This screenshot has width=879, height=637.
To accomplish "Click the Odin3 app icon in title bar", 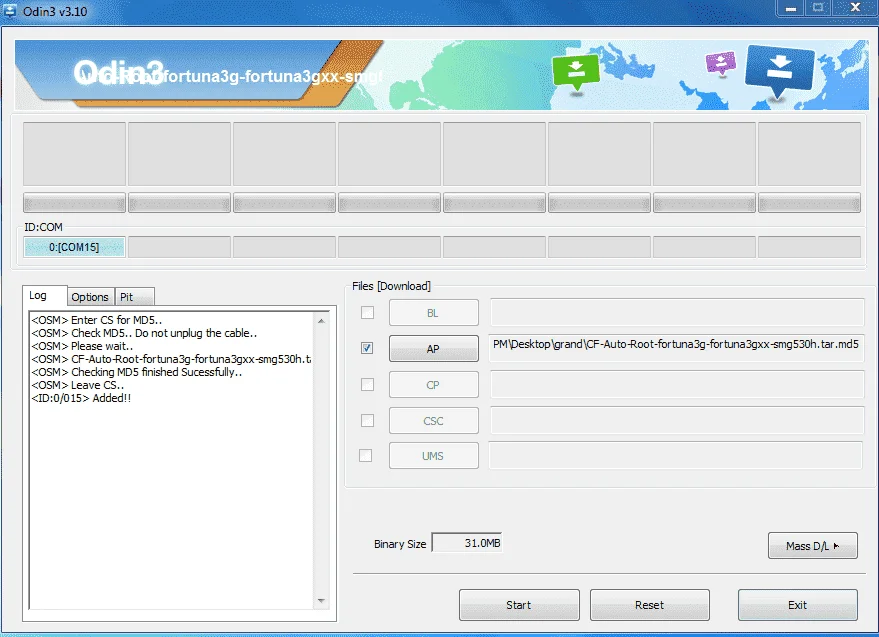I will click(10, 10).
